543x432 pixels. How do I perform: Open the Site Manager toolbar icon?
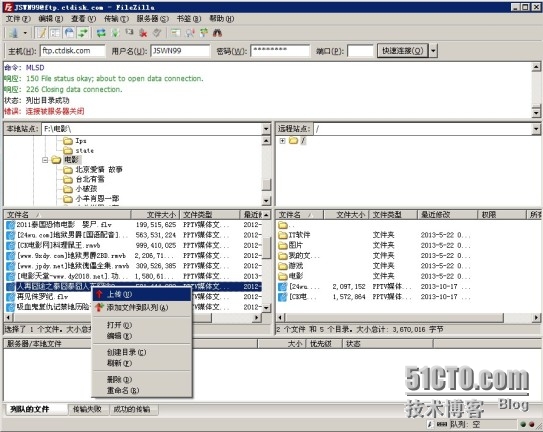14,33
